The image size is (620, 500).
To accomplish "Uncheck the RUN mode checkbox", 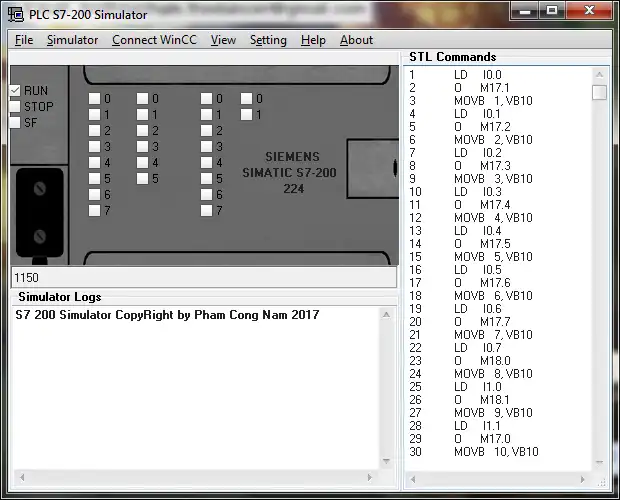I will (x=15, y=91).
